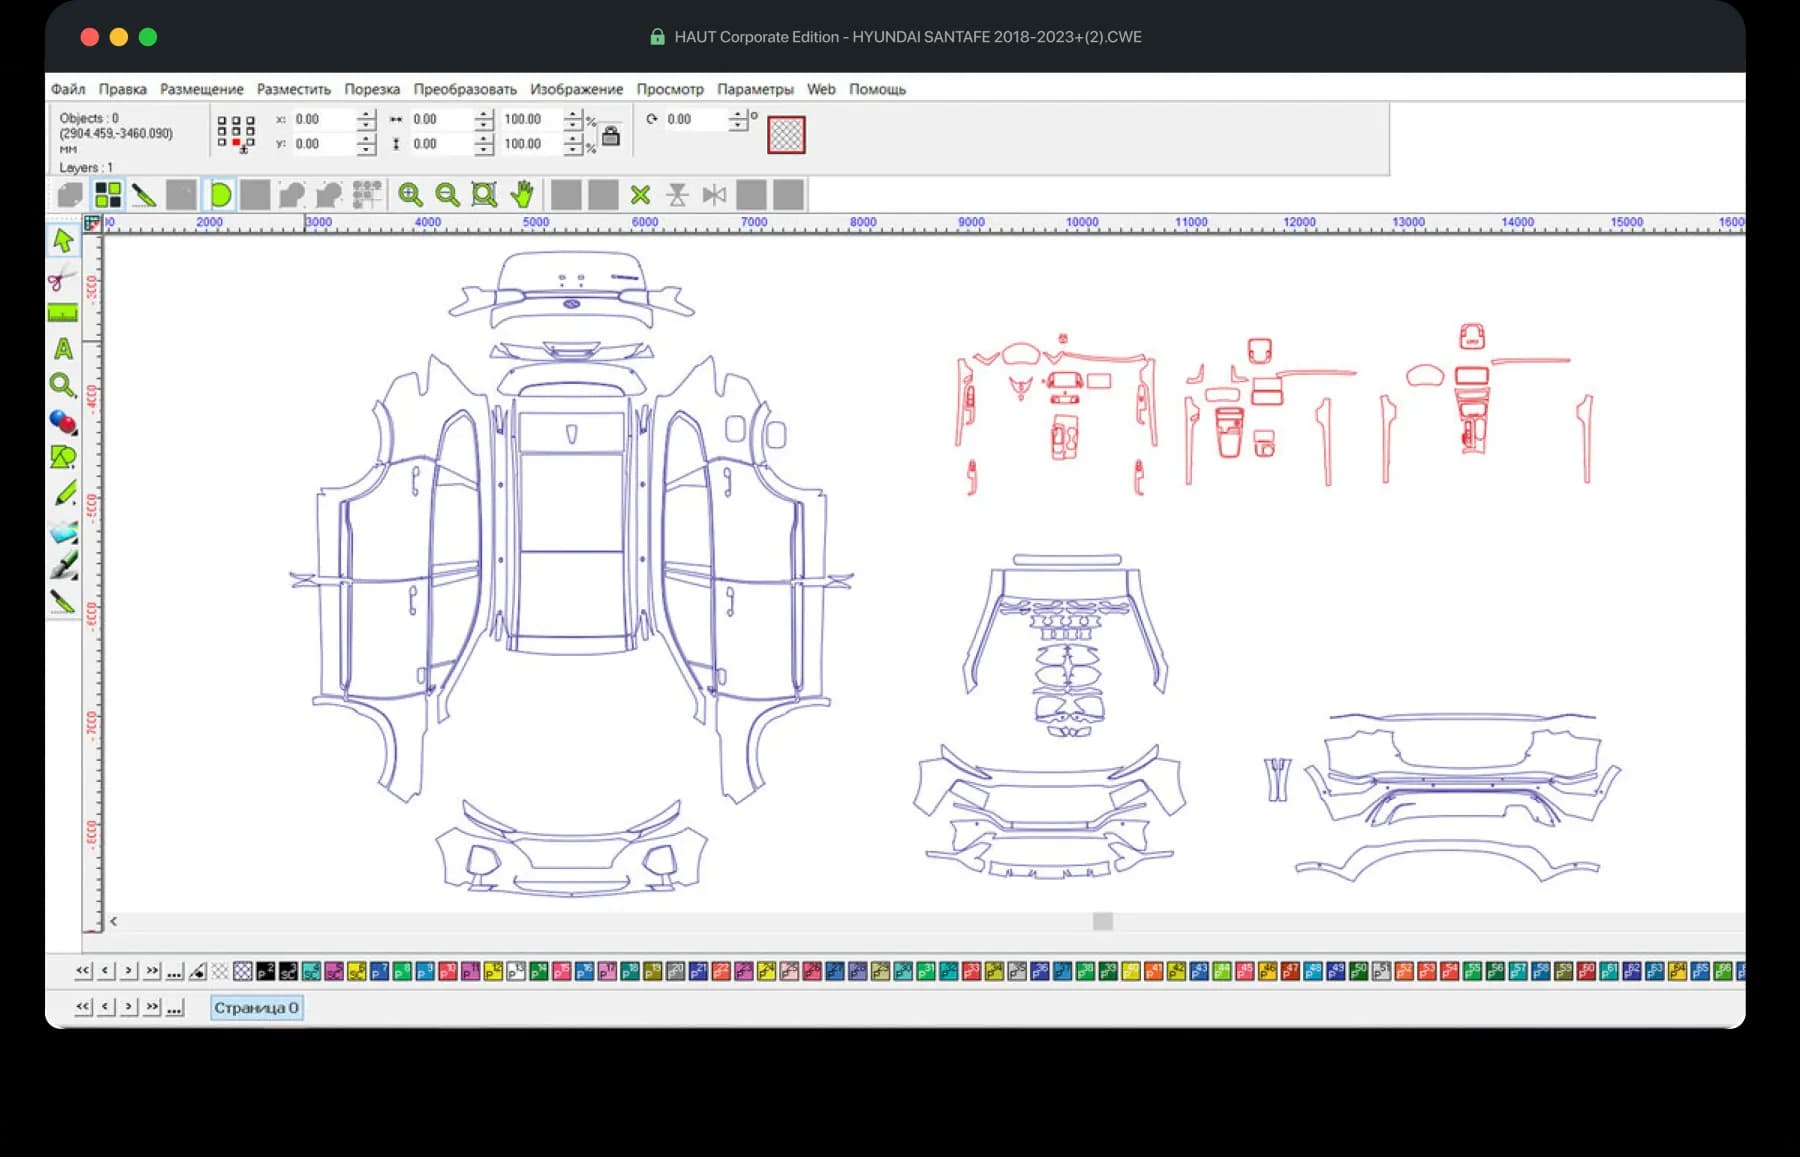Screen dimensions: 1800x1157
Task: Decrease the height percent stepper
Action: (x=573, y=149)
